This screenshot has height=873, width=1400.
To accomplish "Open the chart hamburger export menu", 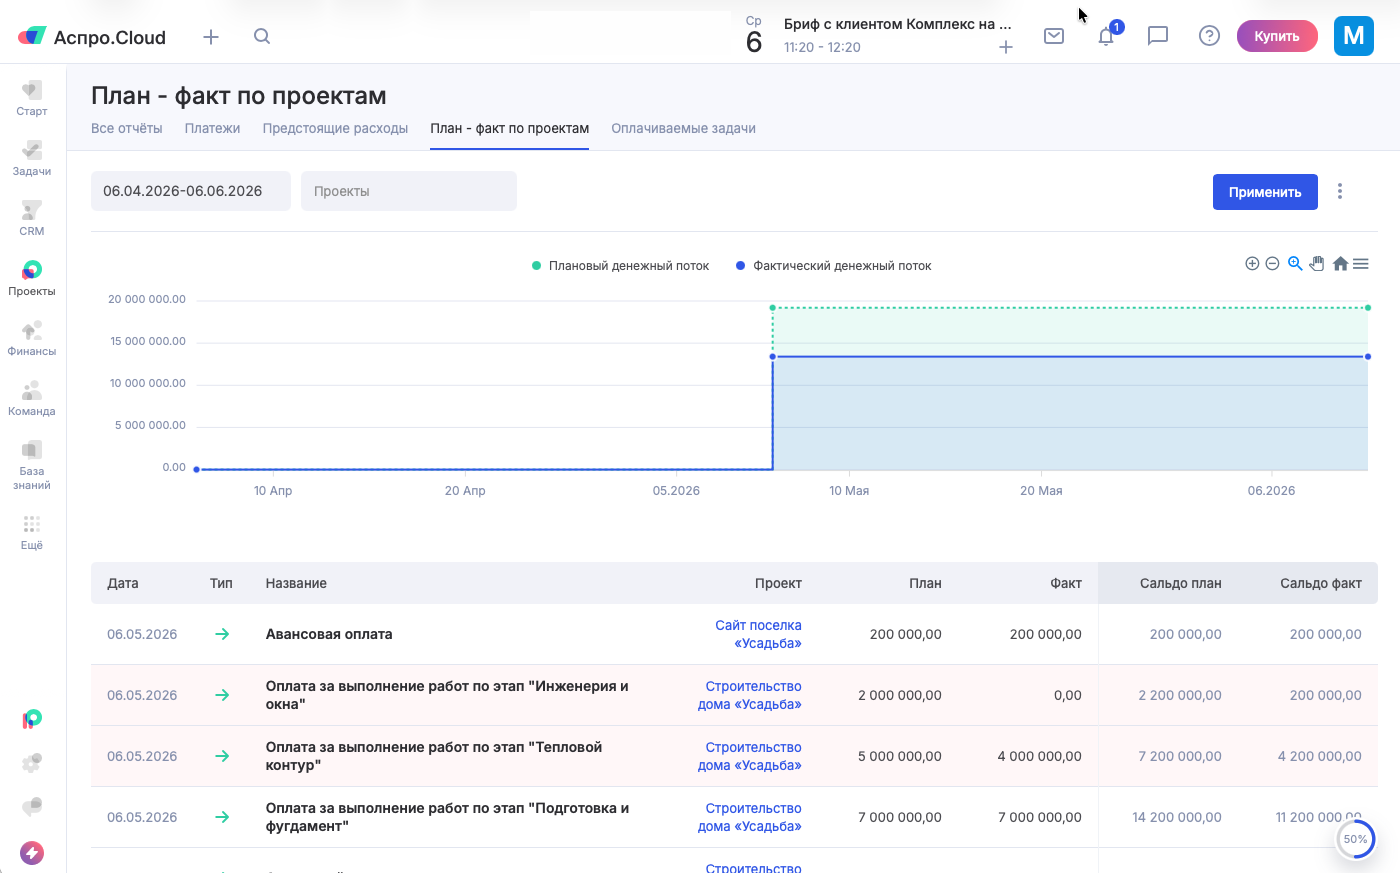I will (1360, 264).
